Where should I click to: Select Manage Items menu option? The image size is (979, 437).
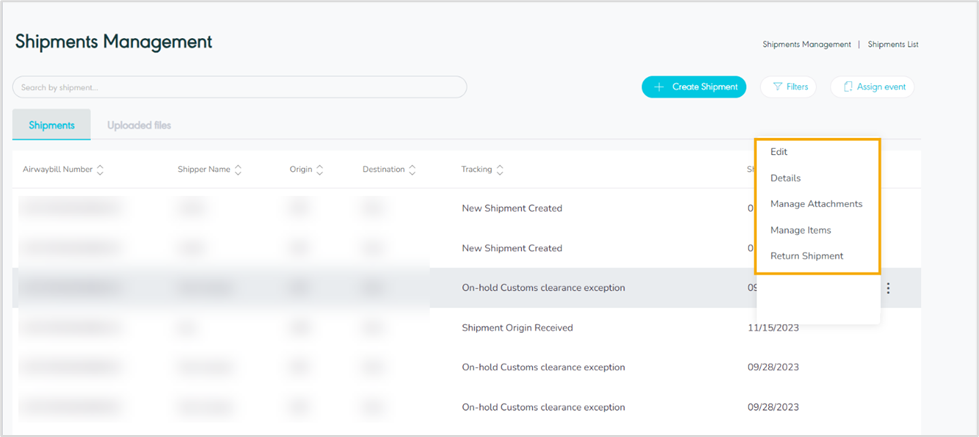800,230
